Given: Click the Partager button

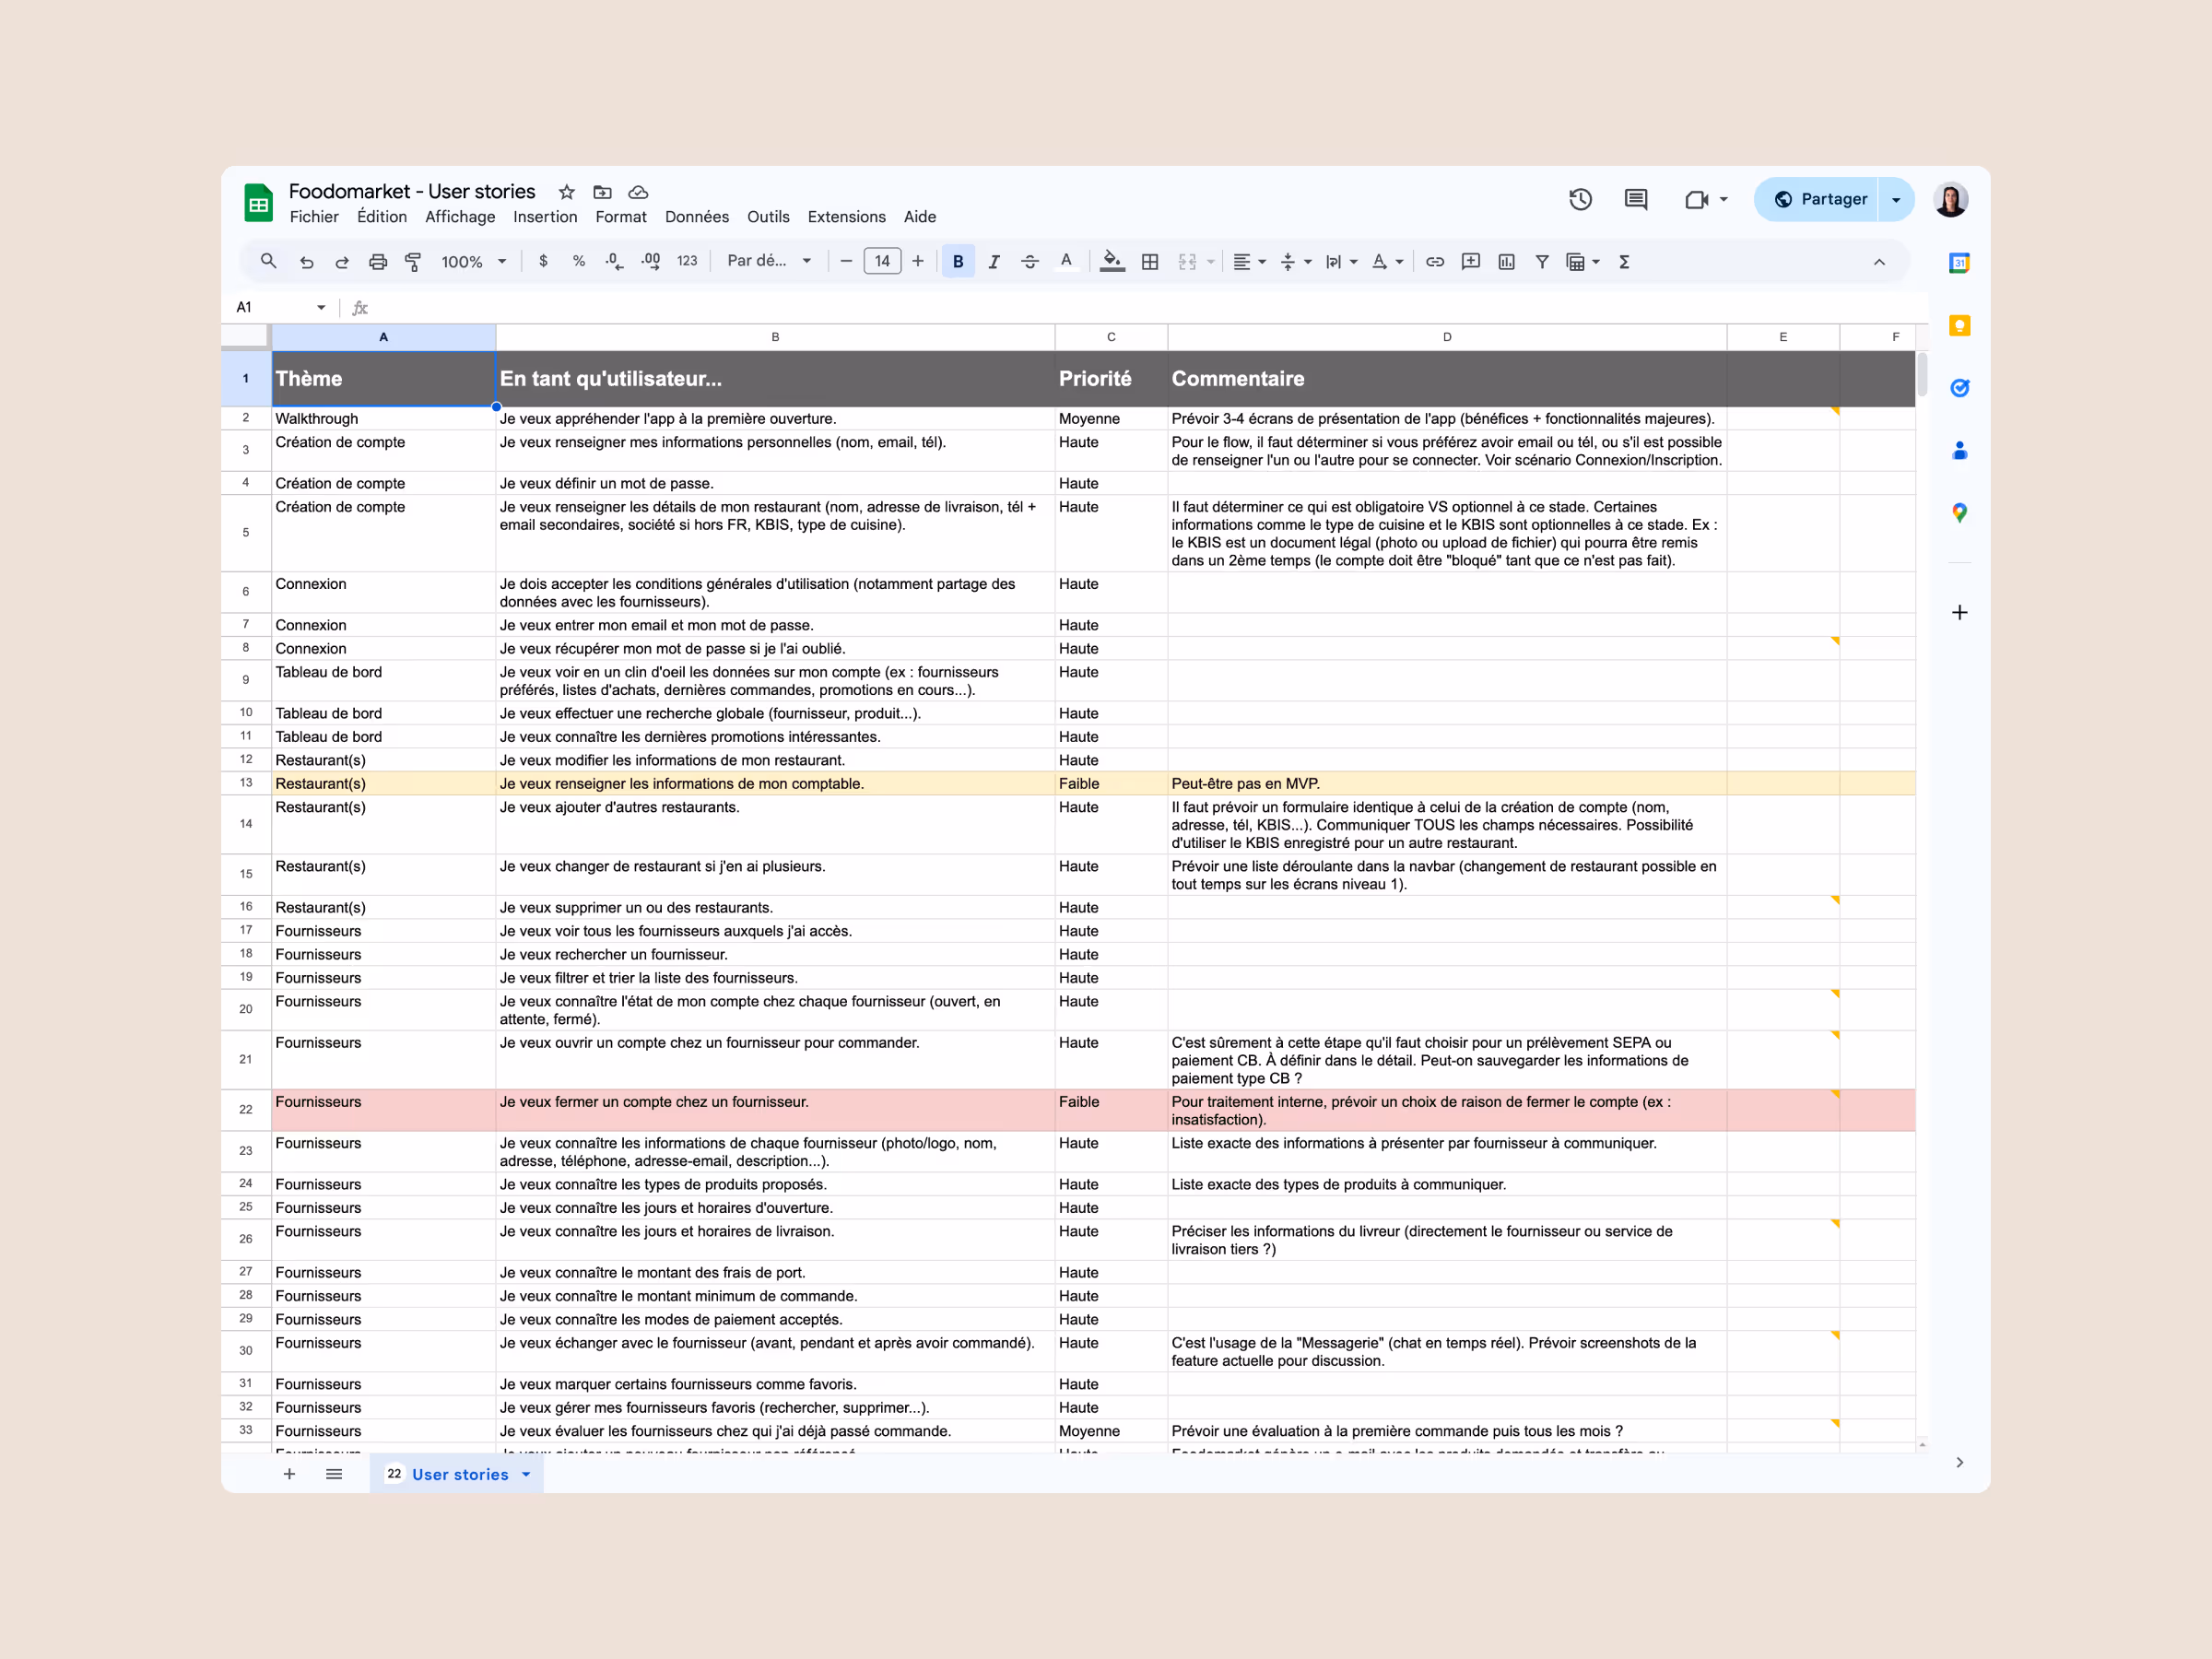Looking at the screenshot, I should (1820, 199).
